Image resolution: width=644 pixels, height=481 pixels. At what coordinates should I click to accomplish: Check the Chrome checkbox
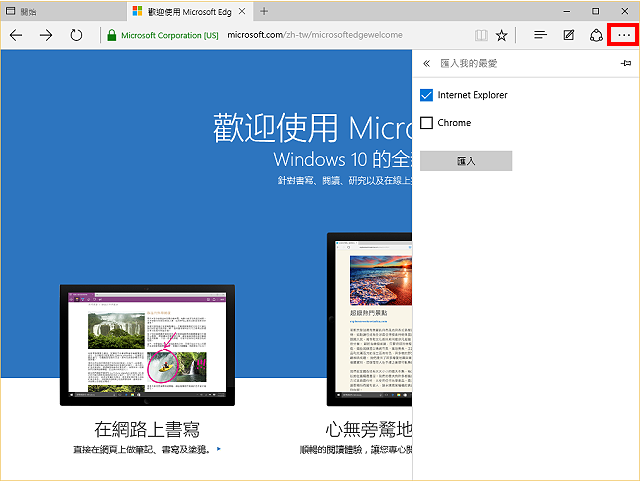pyautogui.click(x=426, y=123)
